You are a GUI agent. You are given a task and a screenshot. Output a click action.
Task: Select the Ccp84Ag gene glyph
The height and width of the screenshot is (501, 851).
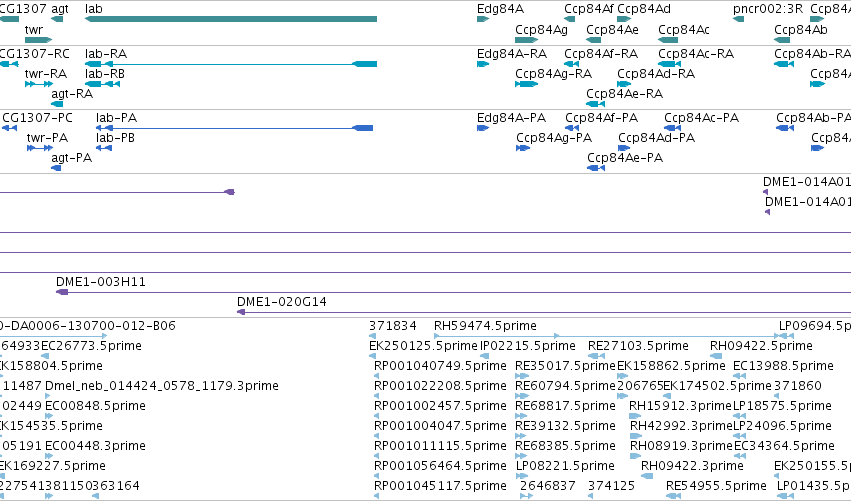(526, 40)
